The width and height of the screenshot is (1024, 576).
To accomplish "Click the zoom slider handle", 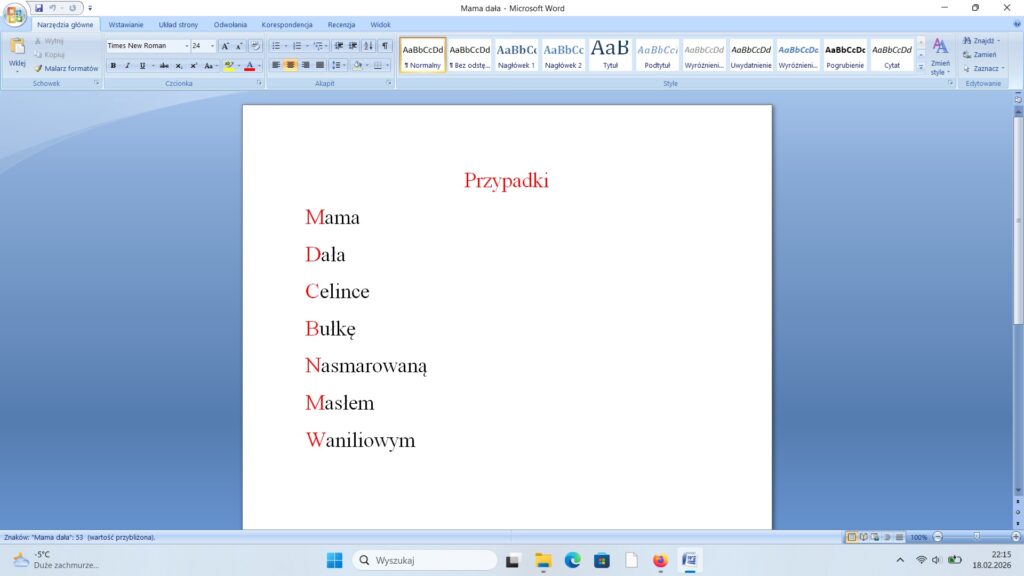I will 976,537.
